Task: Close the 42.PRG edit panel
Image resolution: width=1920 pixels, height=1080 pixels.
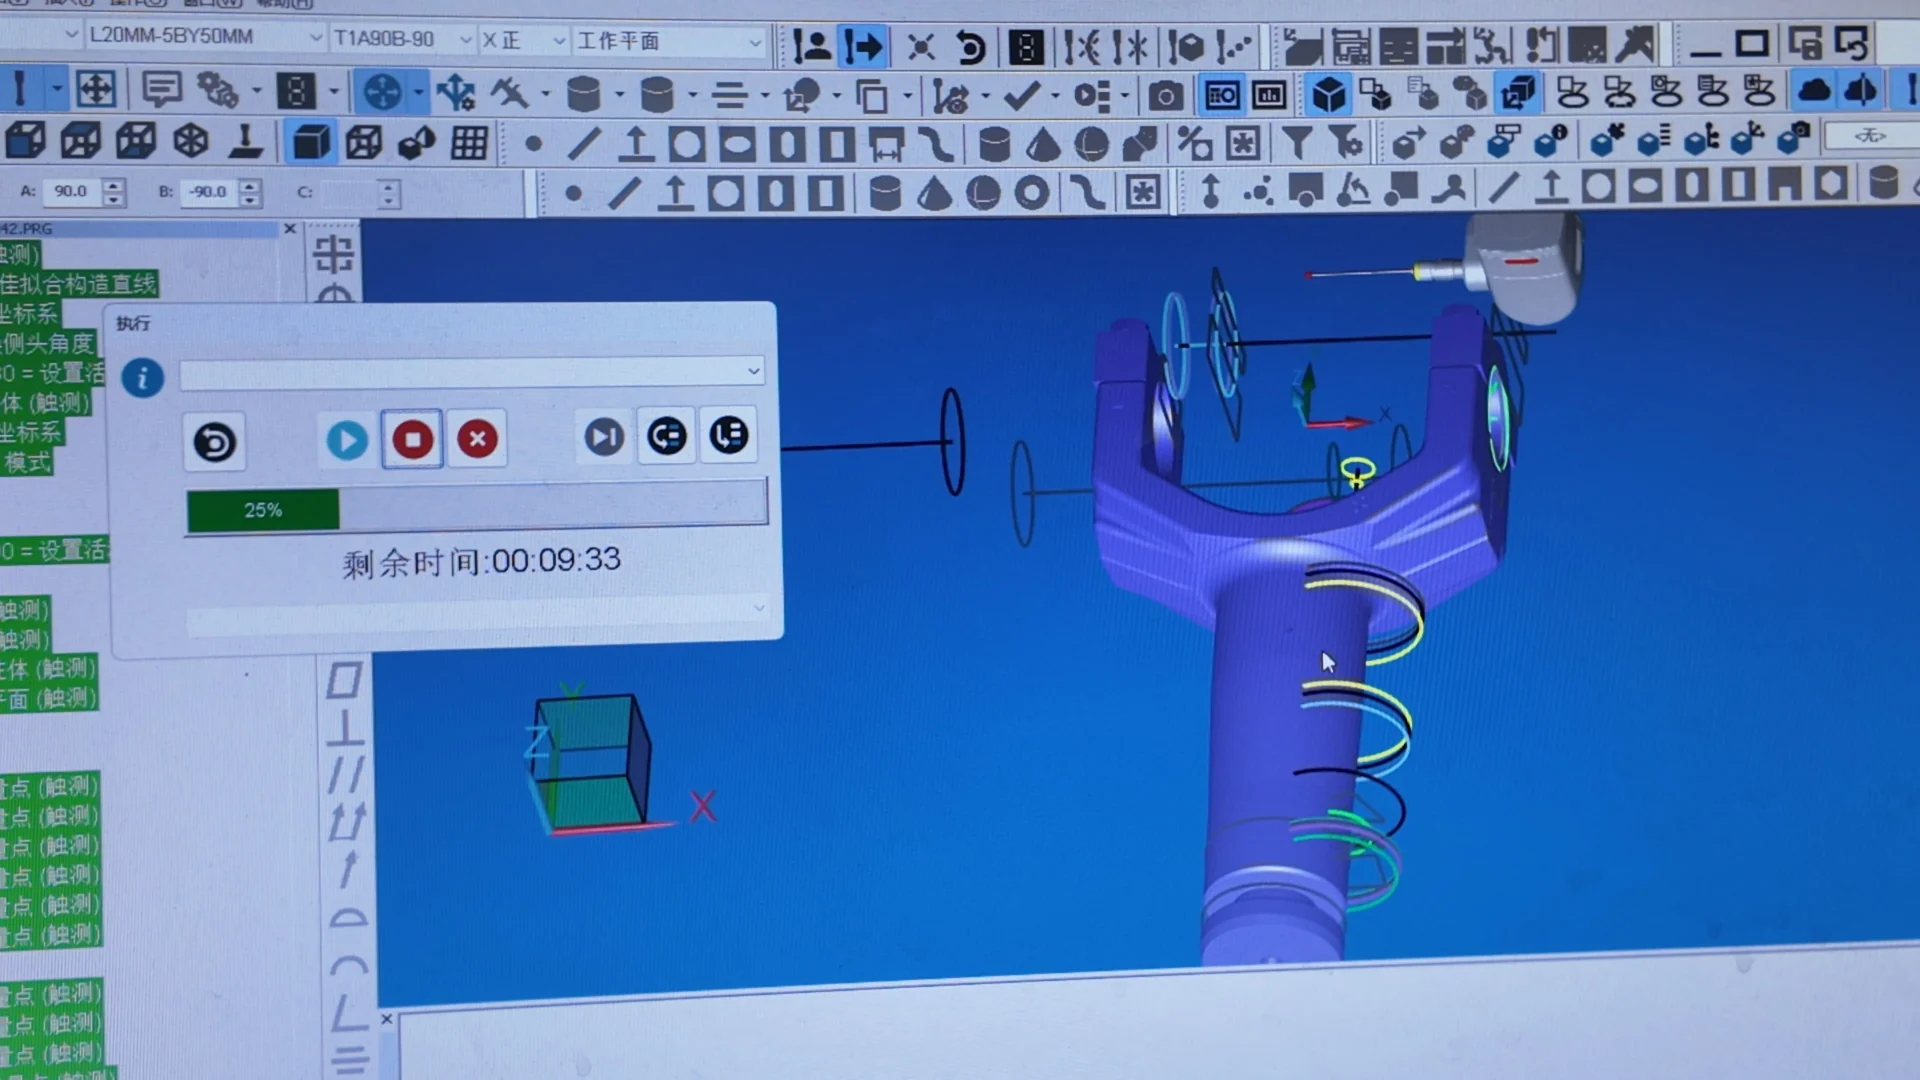Action: point(290,229)
